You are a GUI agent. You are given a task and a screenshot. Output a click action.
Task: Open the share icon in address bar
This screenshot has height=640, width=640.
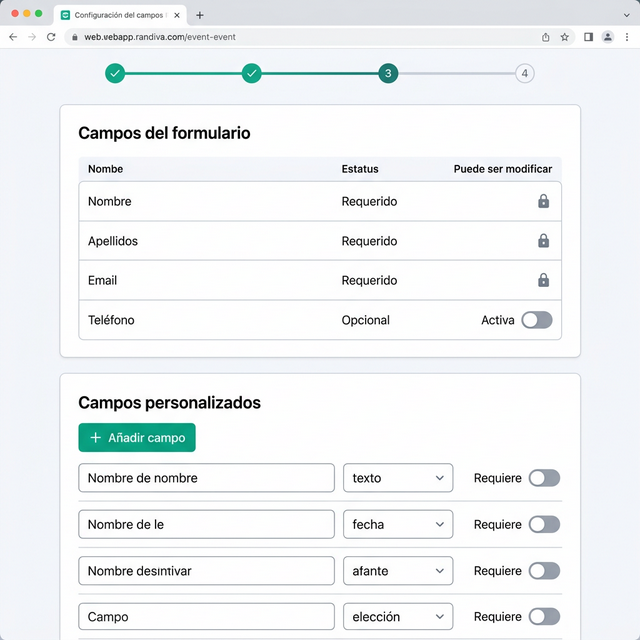tap(545, 37)
